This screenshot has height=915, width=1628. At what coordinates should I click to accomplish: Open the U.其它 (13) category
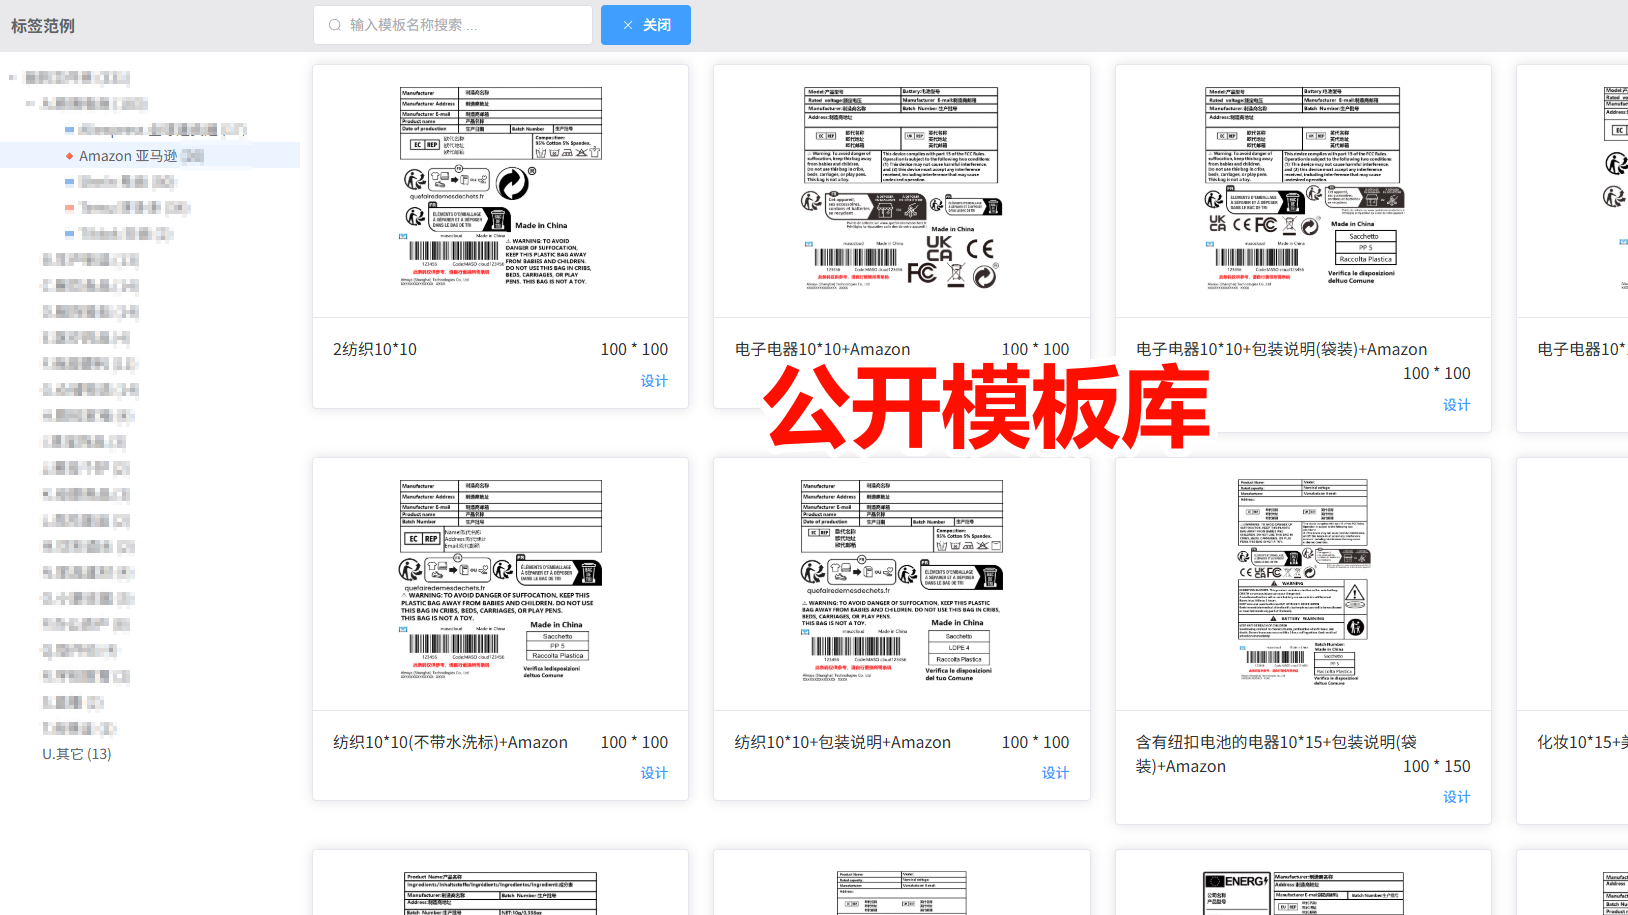coord(76,754)
